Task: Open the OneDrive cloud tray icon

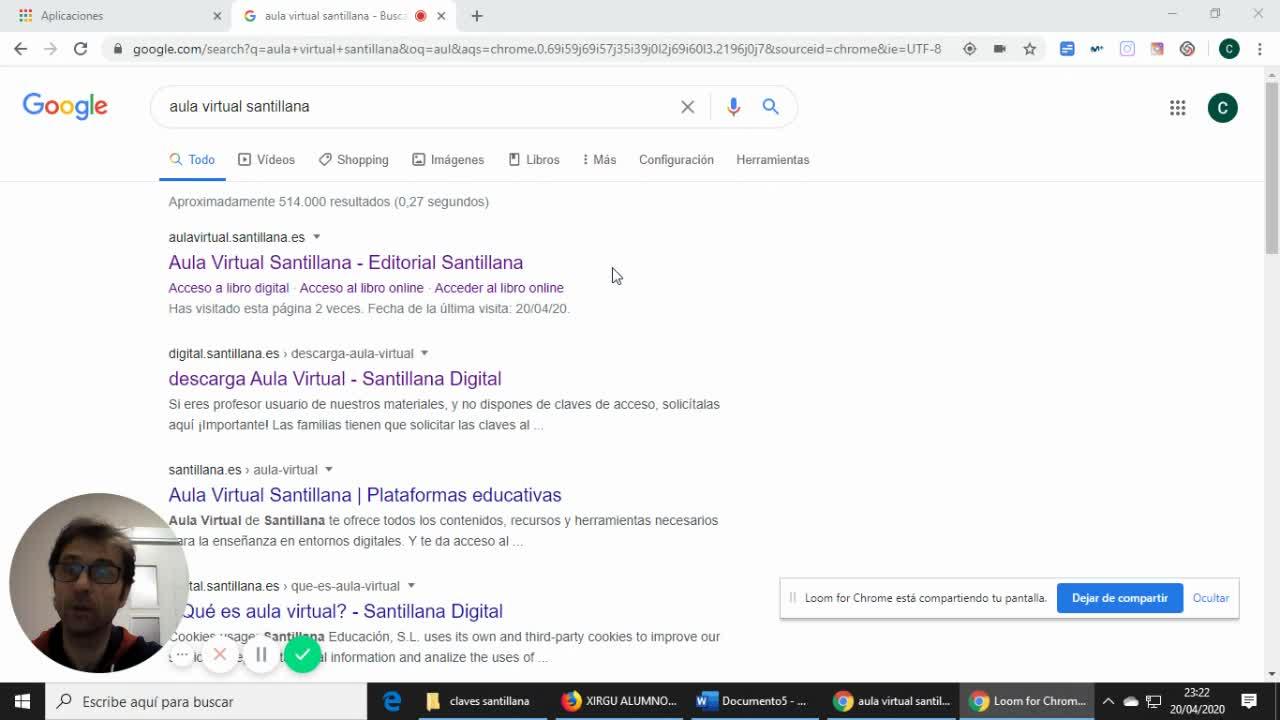Action: pyautogui.click(x=1131, y=701)
